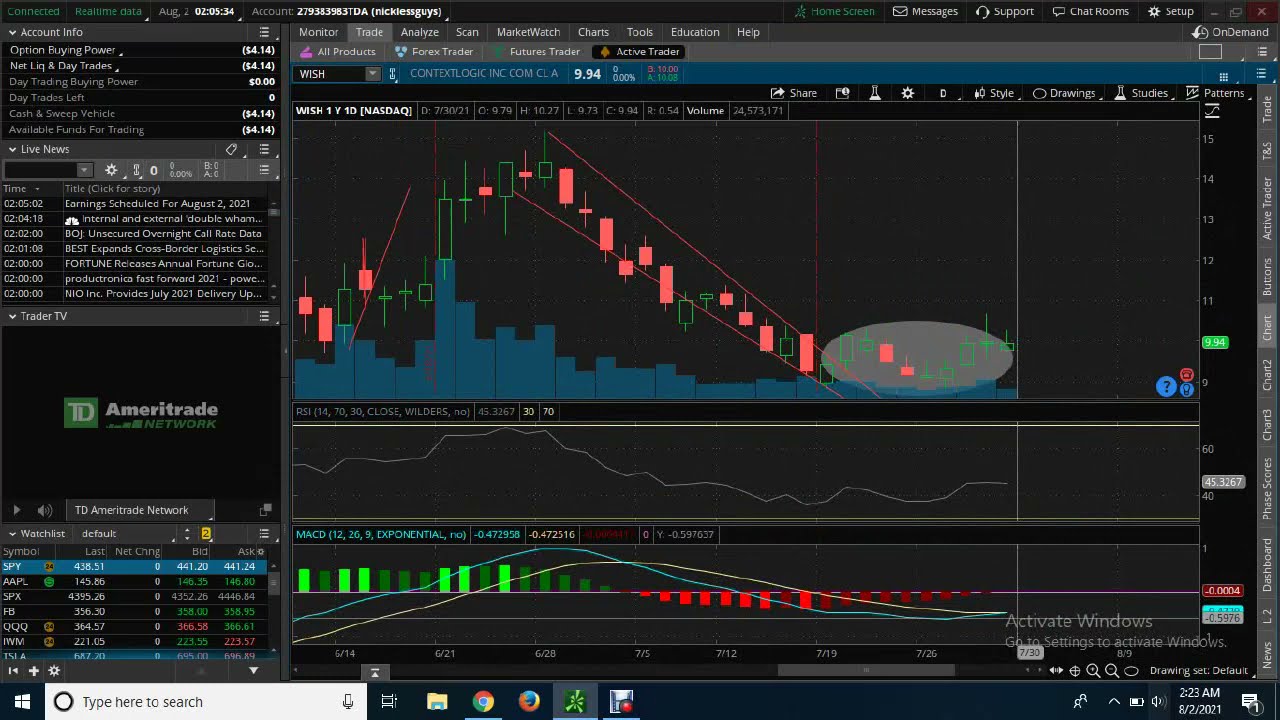This screenshot has height=720, width=1280.
Task: Switch to the Analyze tab
Action: [x=420, y=32]
